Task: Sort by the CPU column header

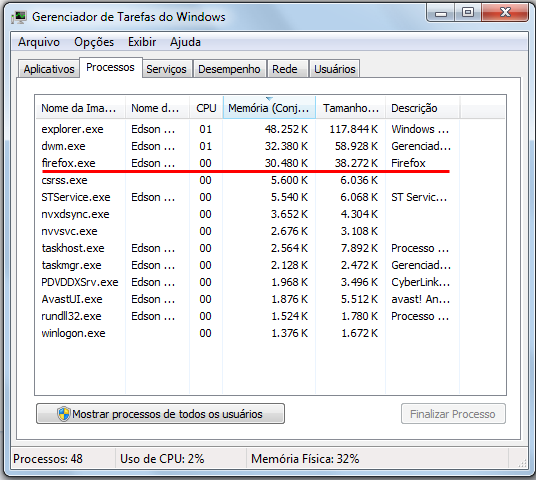Action: point(206,108)
